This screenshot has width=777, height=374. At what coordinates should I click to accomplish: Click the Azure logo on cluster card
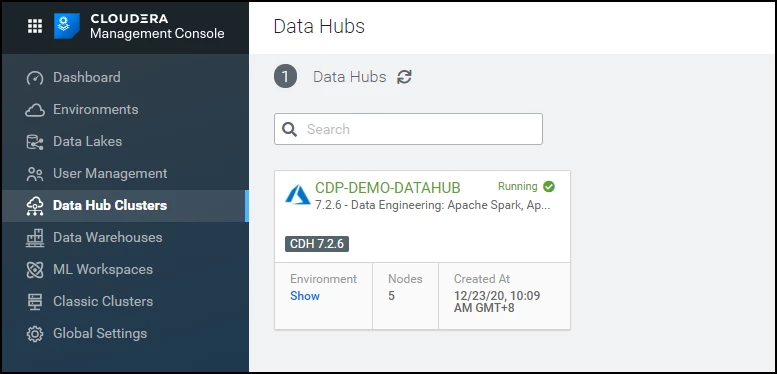[x=297, y=194]
